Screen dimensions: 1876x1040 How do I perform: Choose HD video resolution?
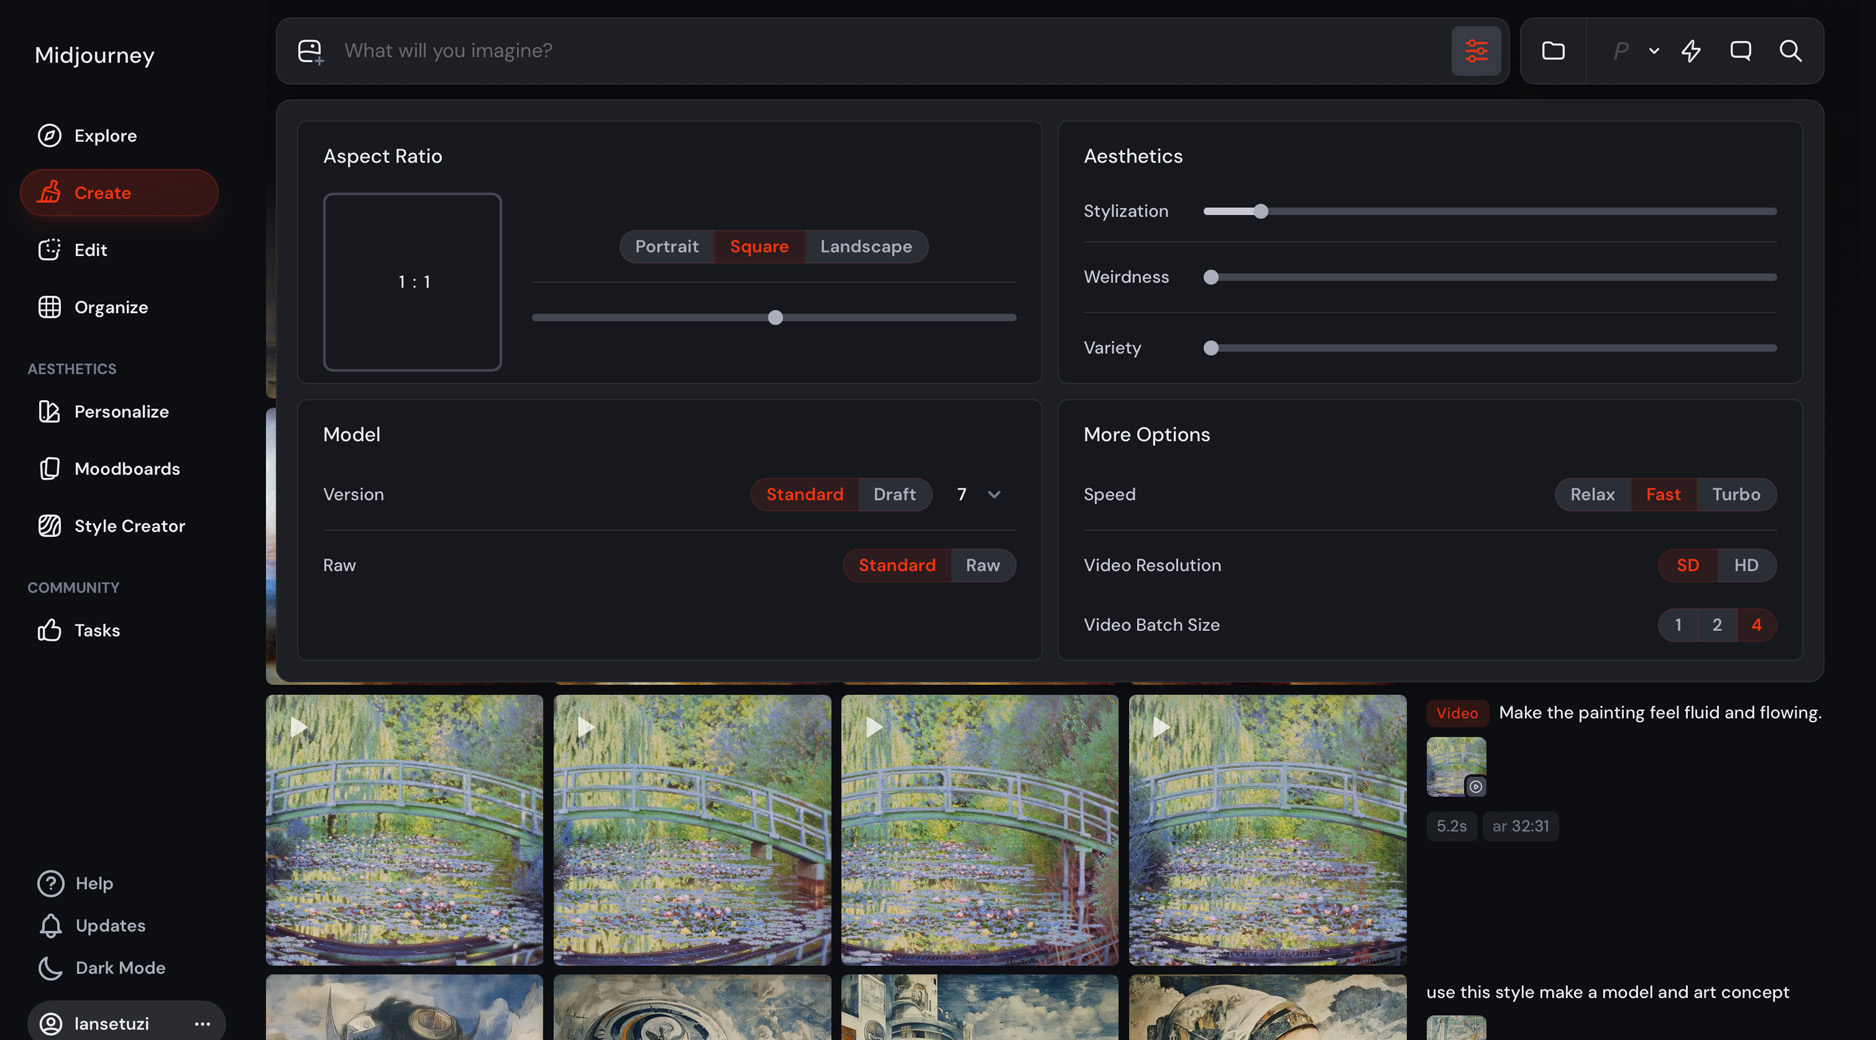1746,566
